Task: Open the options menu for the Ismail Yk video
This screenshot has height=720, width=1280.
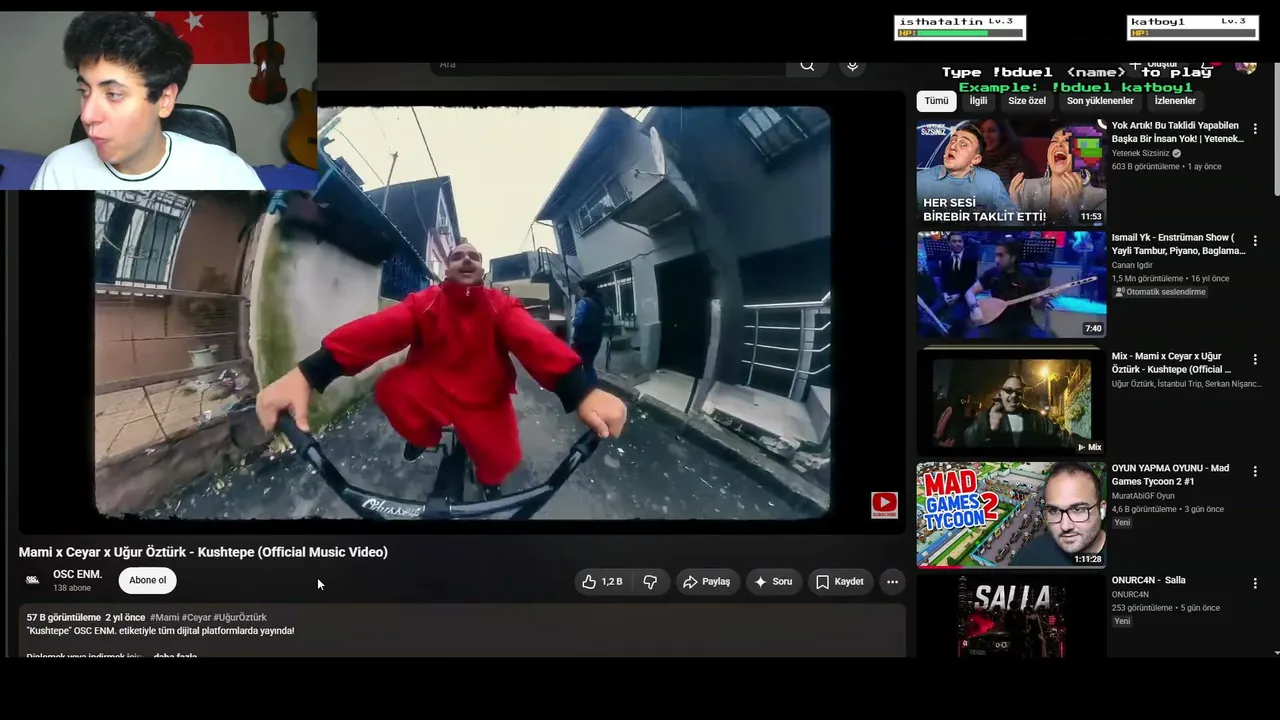Action: click(1255, 241)
